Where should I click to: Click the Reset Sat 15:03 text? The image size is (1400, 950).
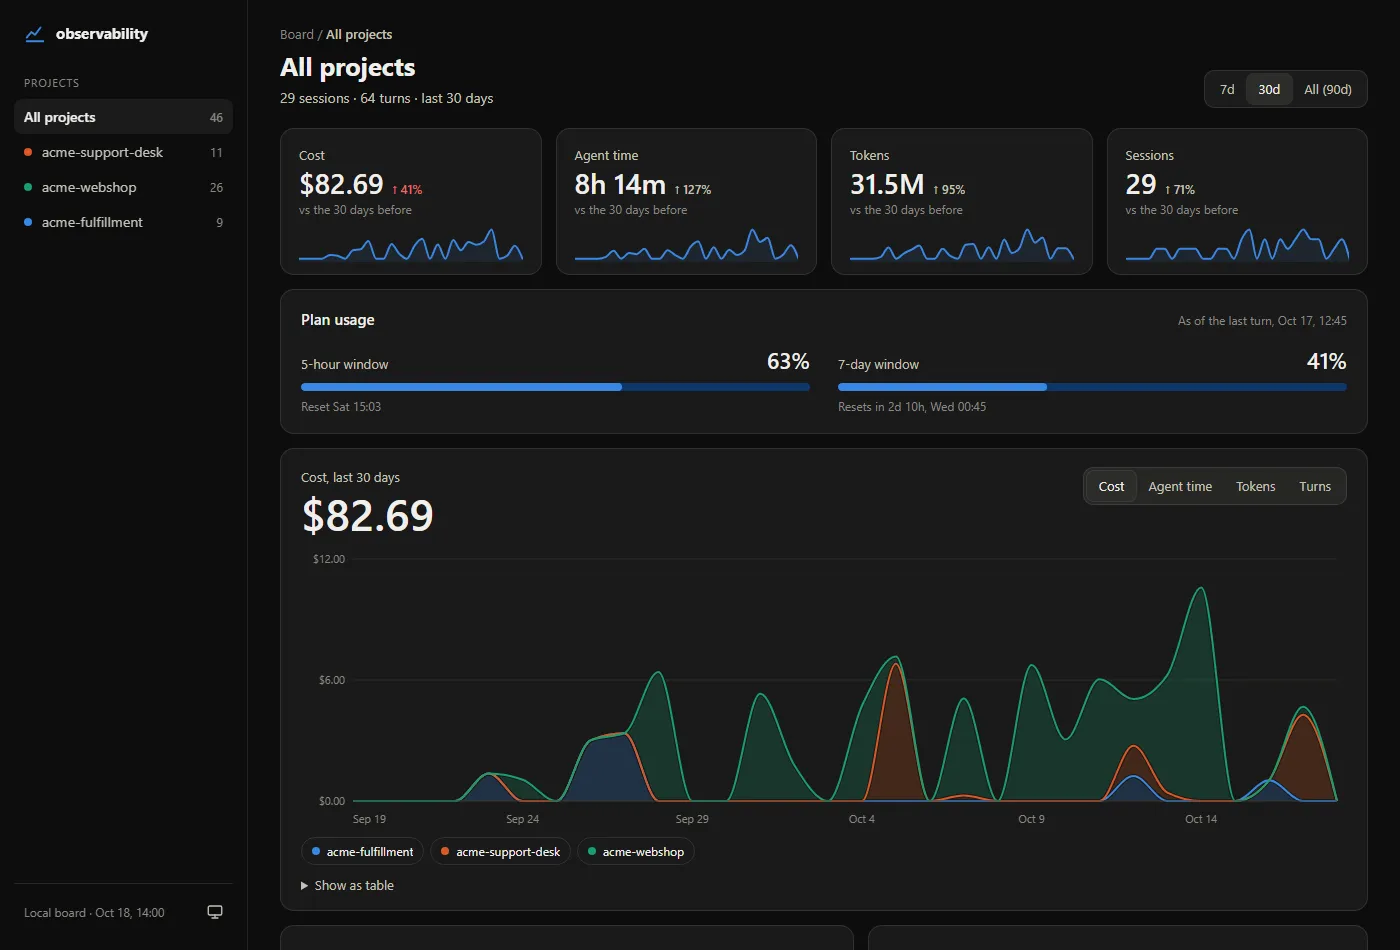click(x=341, y=407)
